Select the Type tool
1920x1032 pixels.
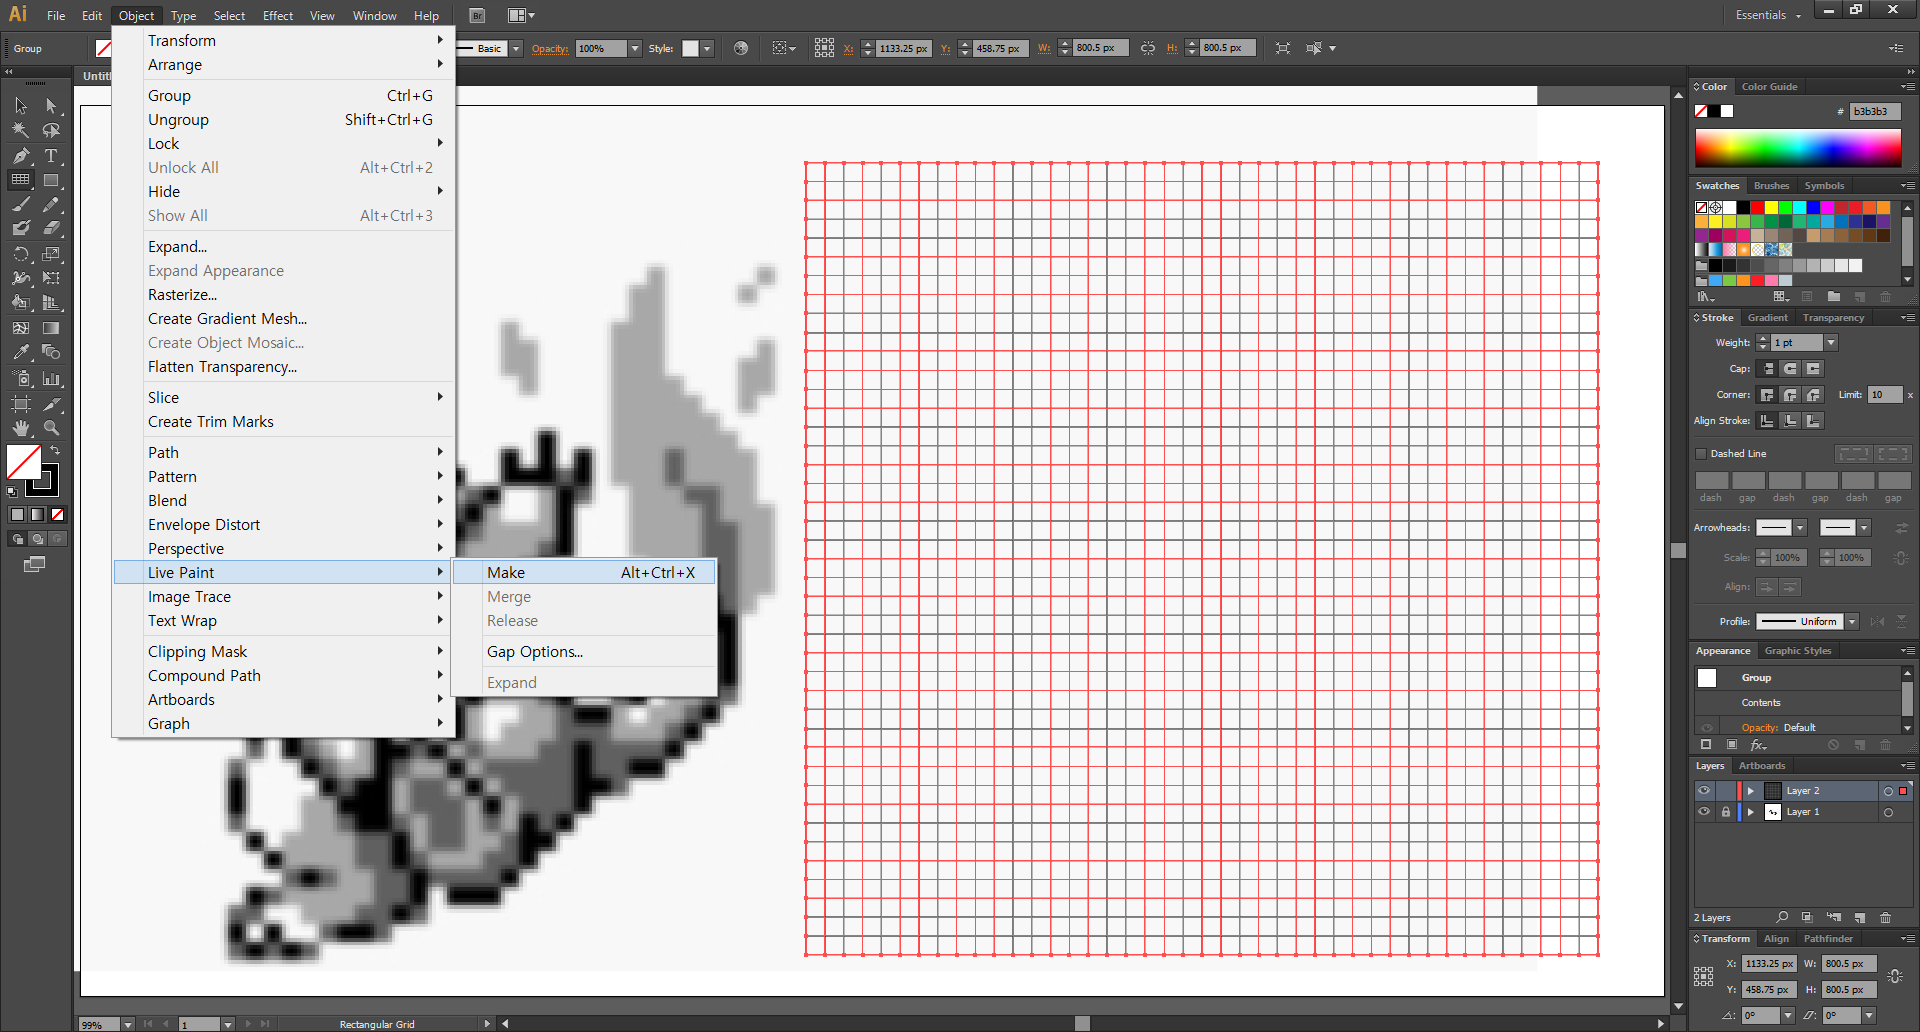pyautogui.click(x=51, y=156)
